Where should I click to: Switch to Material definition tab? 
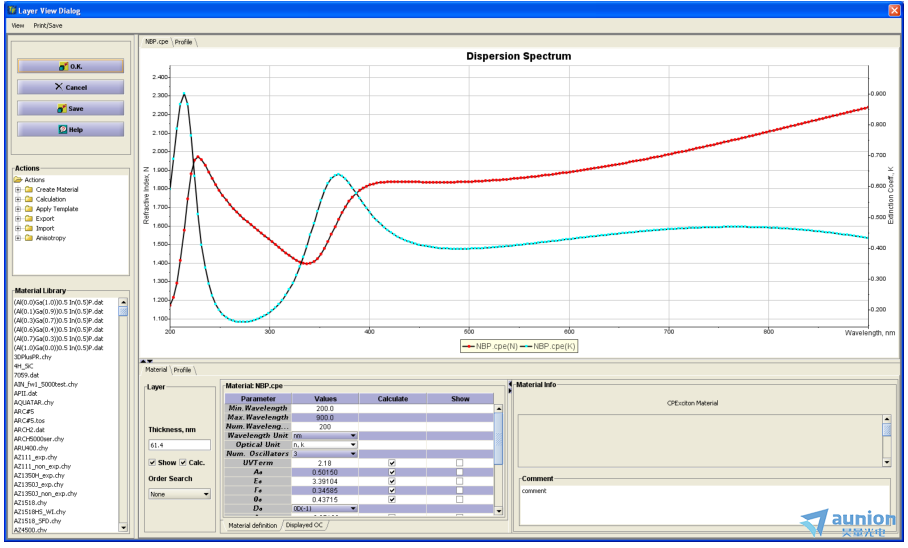pyautogui.click(x=252, y=525)
